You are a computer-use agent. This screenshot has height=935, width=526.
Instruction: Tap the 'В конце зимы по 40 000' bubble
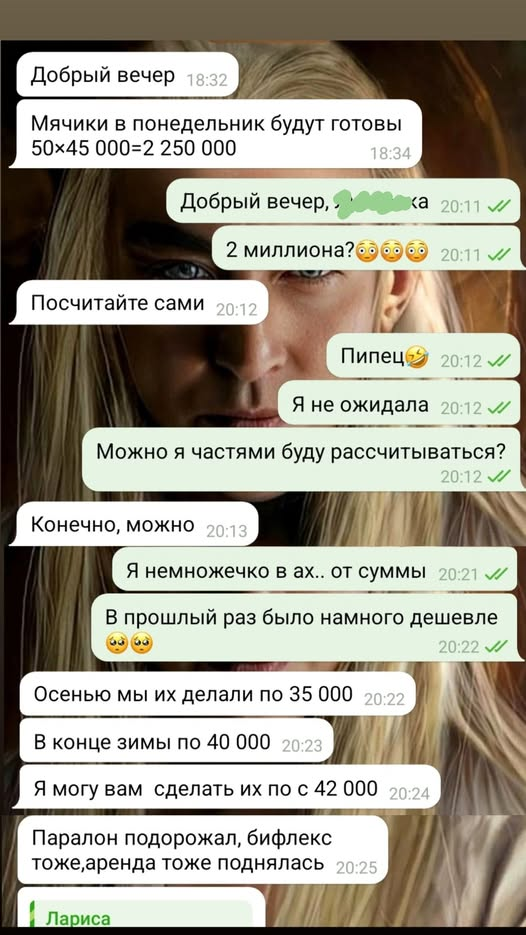[x=177, y=741]
